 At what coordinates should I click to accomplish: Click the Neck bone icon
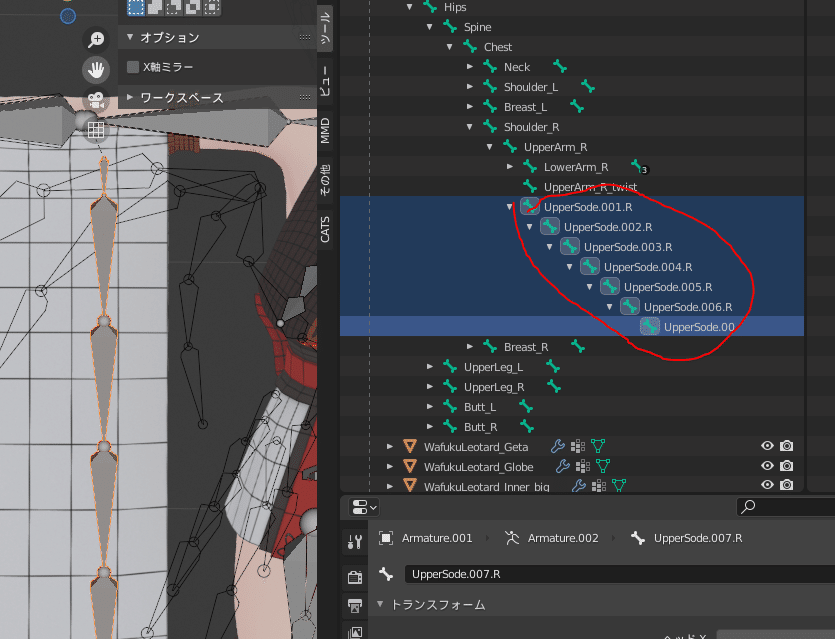tap(490, 67)
